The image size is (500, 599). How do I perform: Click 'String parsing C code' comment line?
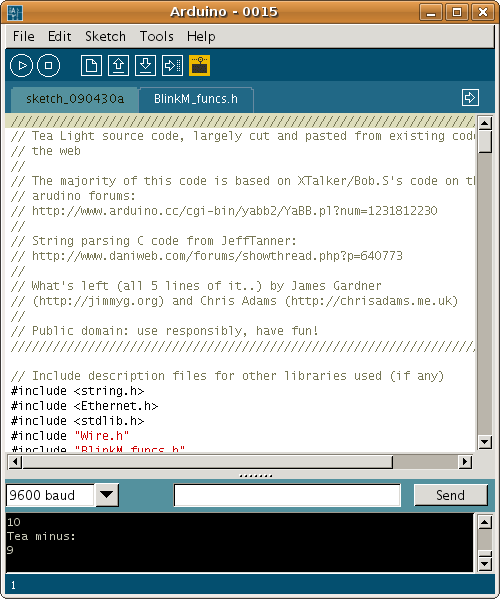[154, 241]
